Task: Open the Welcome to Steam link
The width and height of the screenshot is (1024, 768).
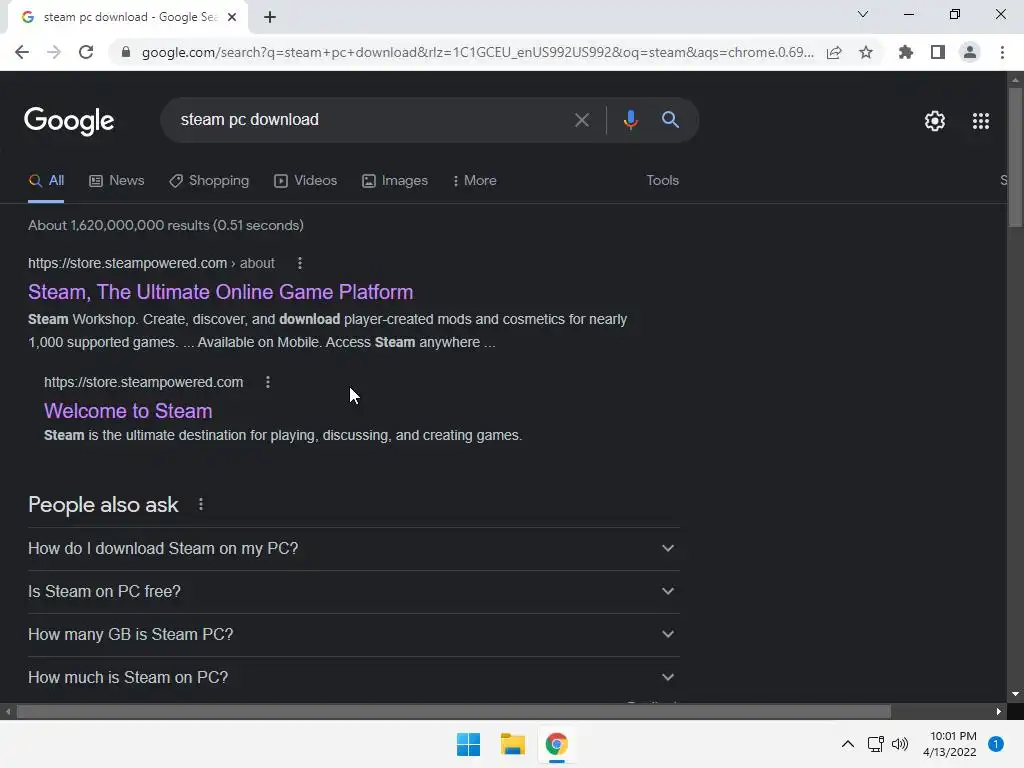Action: [x=128, y=411]
